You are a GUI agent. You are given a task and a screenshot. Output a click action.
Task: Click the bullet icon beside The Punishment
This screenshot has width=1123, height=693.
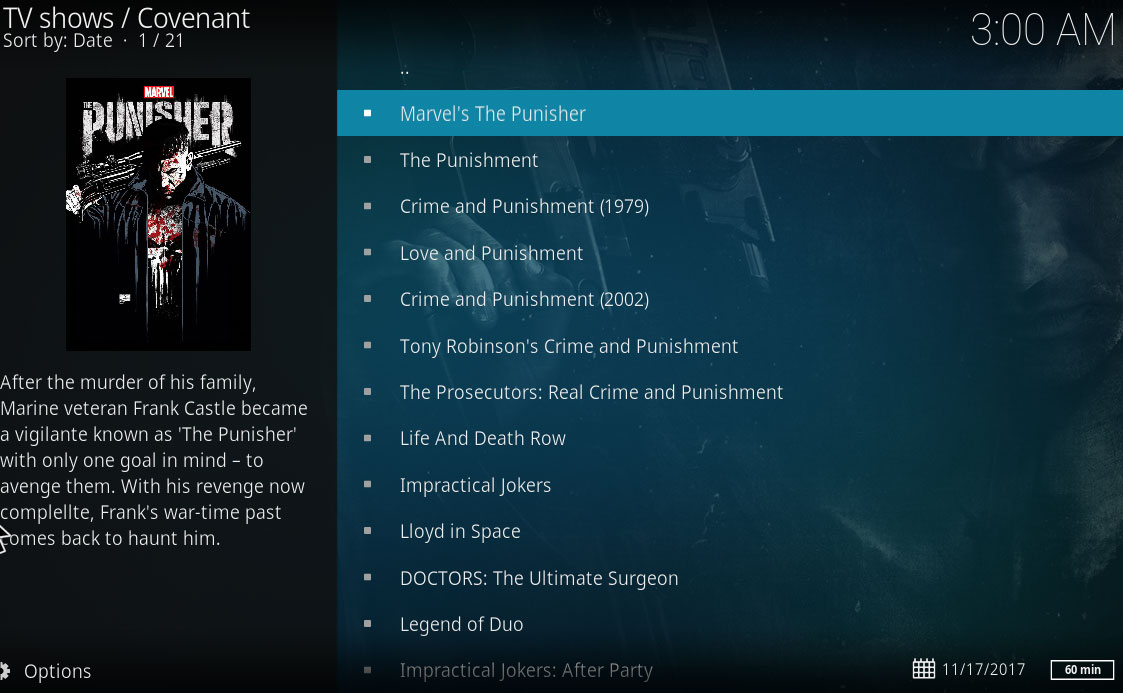[x=367, y=160]
